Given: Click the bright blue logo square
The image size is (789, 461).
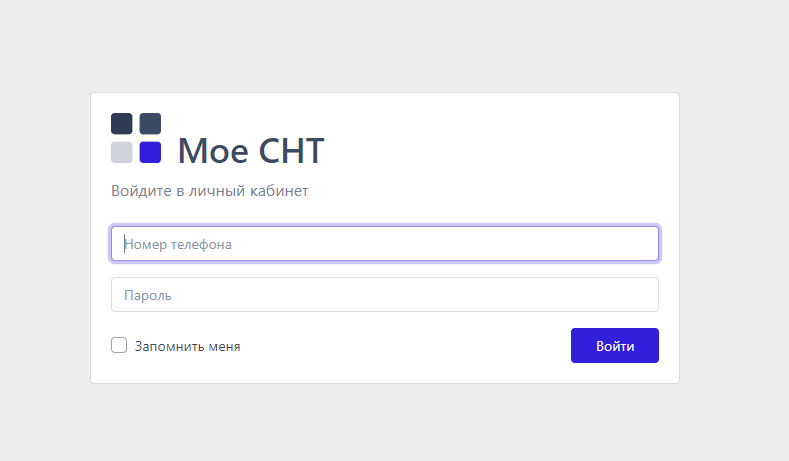Looking at the screenshot, I should (150, 152).
